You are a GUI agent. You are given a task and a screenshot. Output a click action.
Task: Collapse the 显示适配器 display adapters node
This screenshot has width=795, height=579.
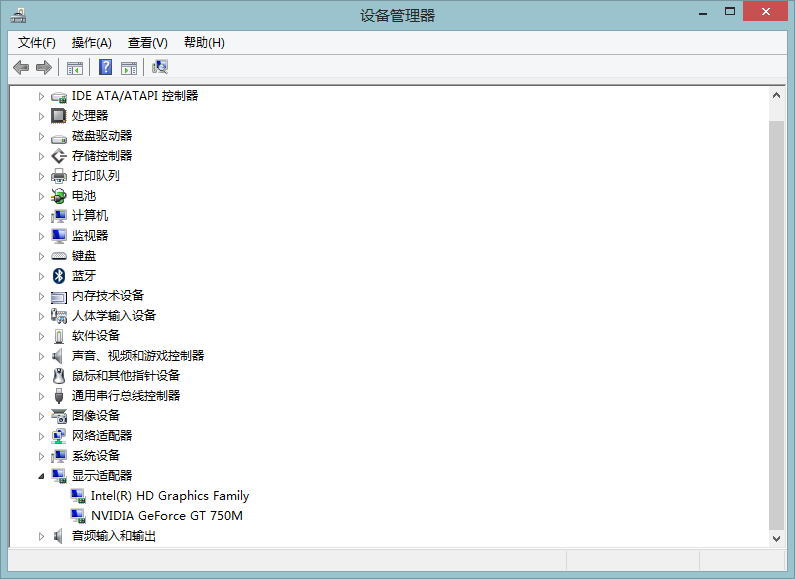coord(41,476)
